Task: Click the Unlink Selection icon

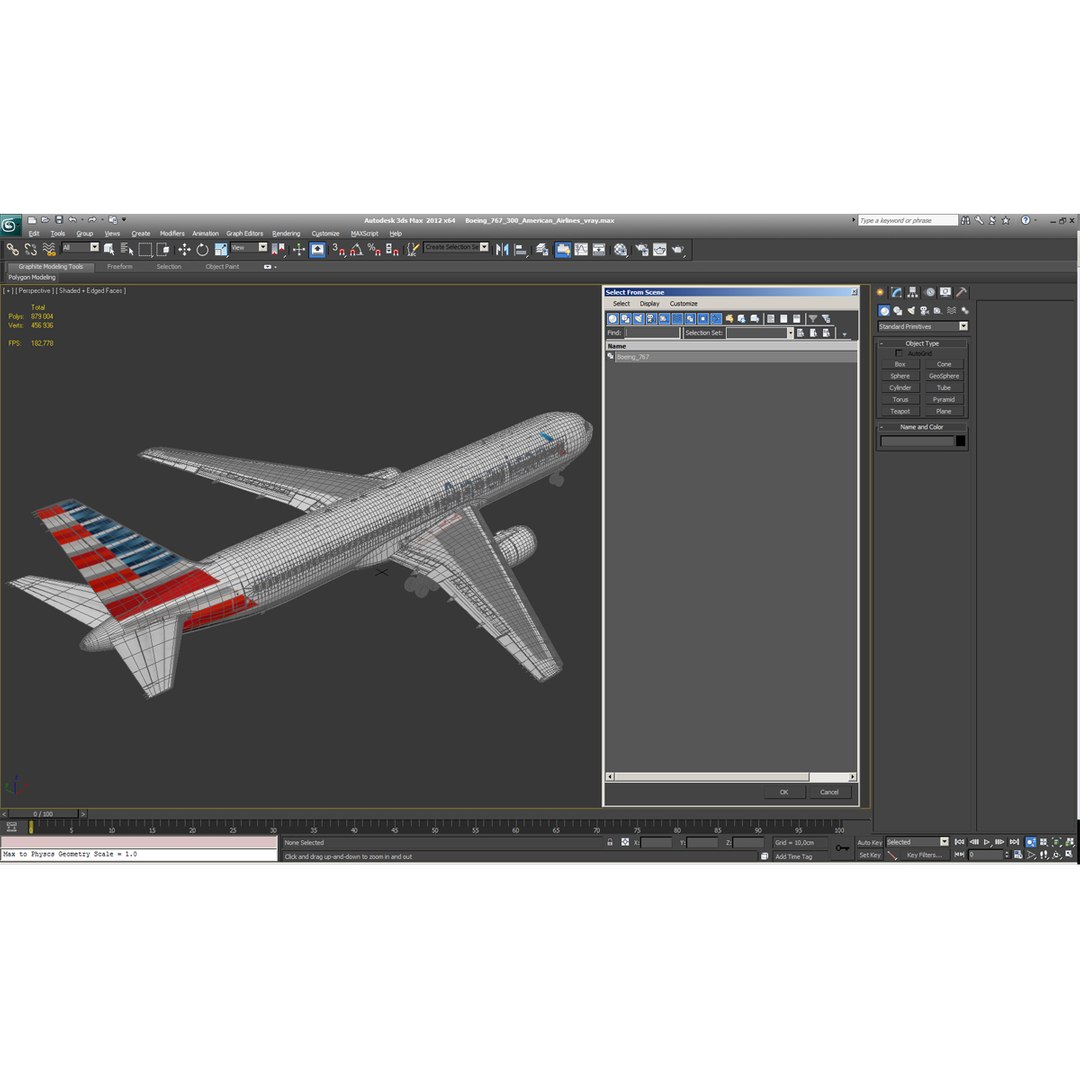Action: pyautogui.click(x=30, y=249)
